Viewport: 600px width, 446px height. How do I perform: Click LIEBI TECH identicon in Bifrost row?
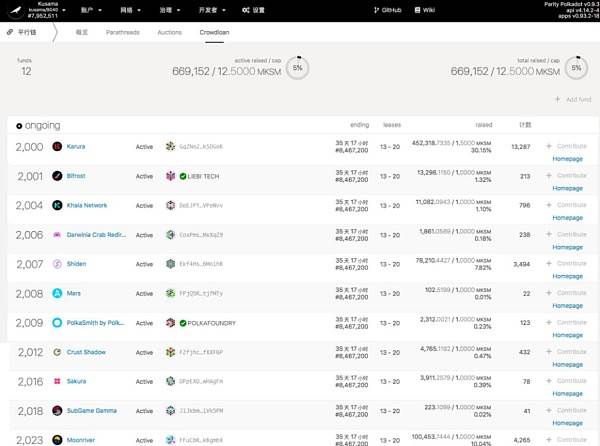(170, 176)
